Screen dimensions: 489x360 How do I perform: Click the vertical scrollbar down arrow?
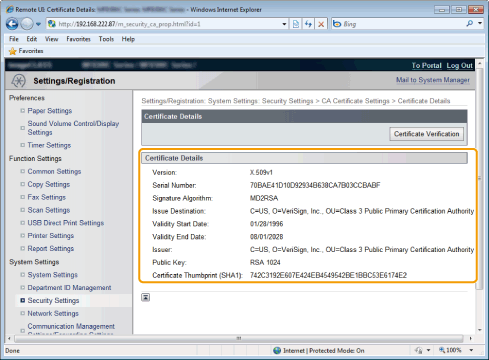tap(480, 330)
